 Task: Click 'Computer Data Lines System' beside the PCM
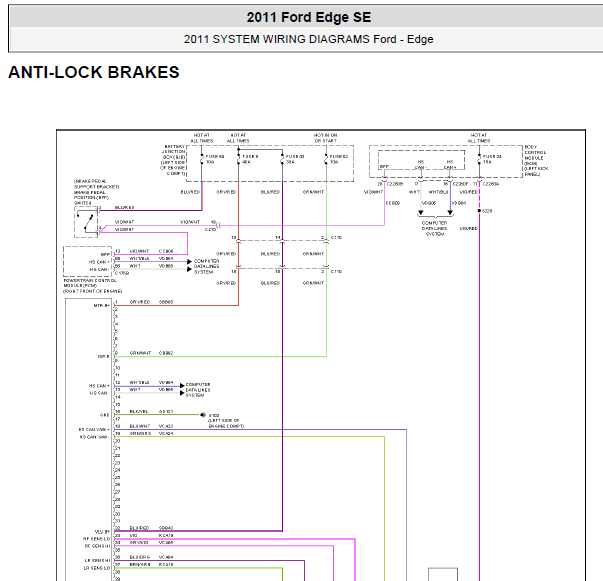pos(207,266)
